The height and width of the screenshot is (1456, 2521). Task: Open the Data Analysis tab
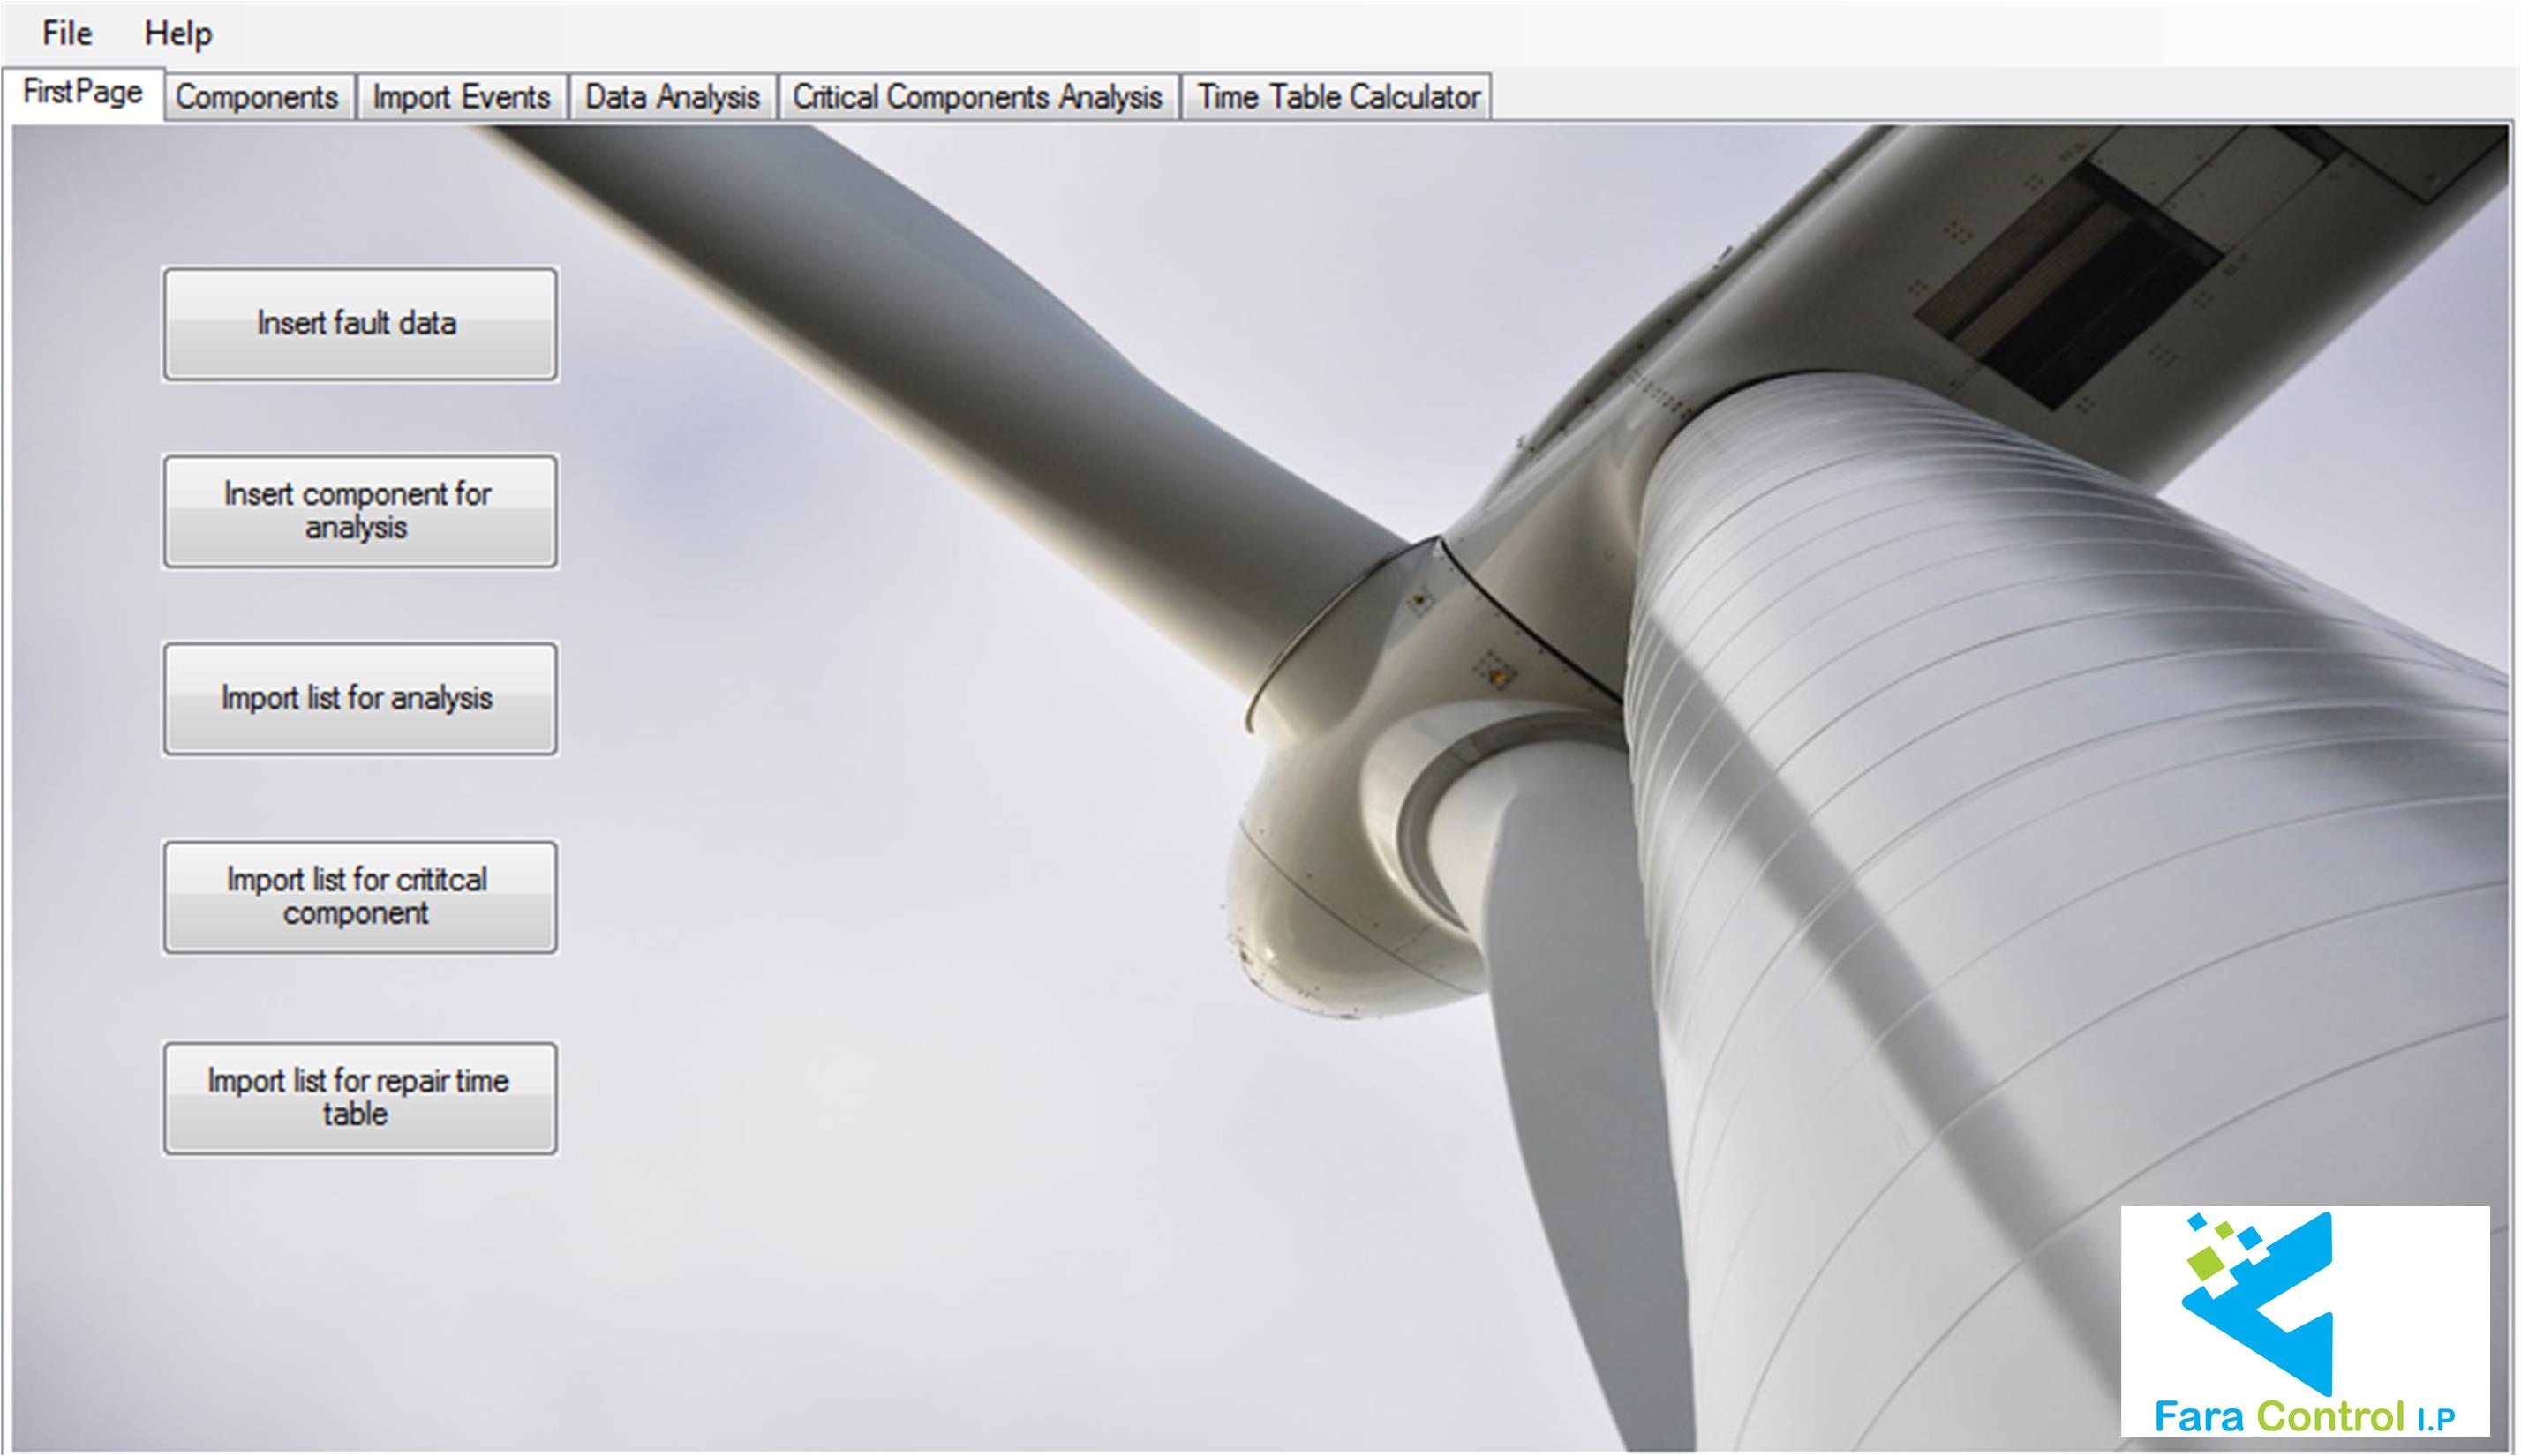672,98
